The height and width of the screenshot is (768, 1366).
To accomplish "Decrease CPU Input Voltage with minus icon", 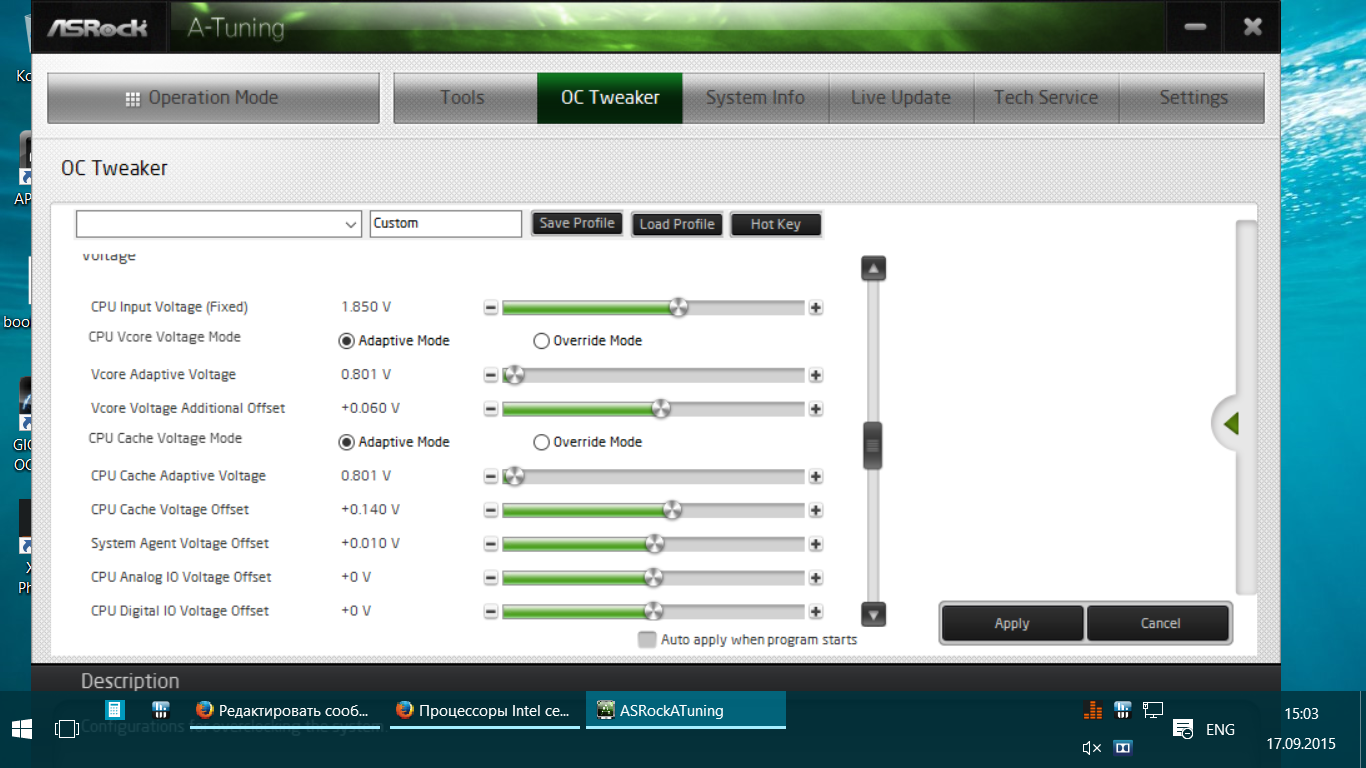I will [x=490, y=308].
